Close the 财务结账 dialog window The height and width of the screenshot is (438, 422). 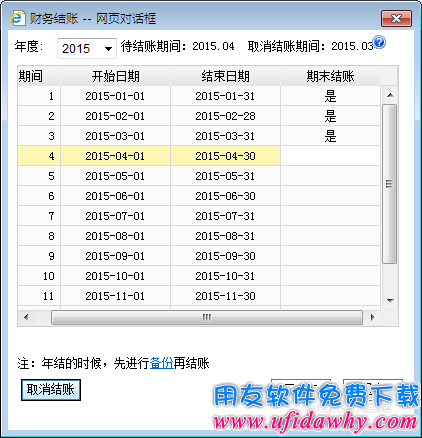(396, 18)
